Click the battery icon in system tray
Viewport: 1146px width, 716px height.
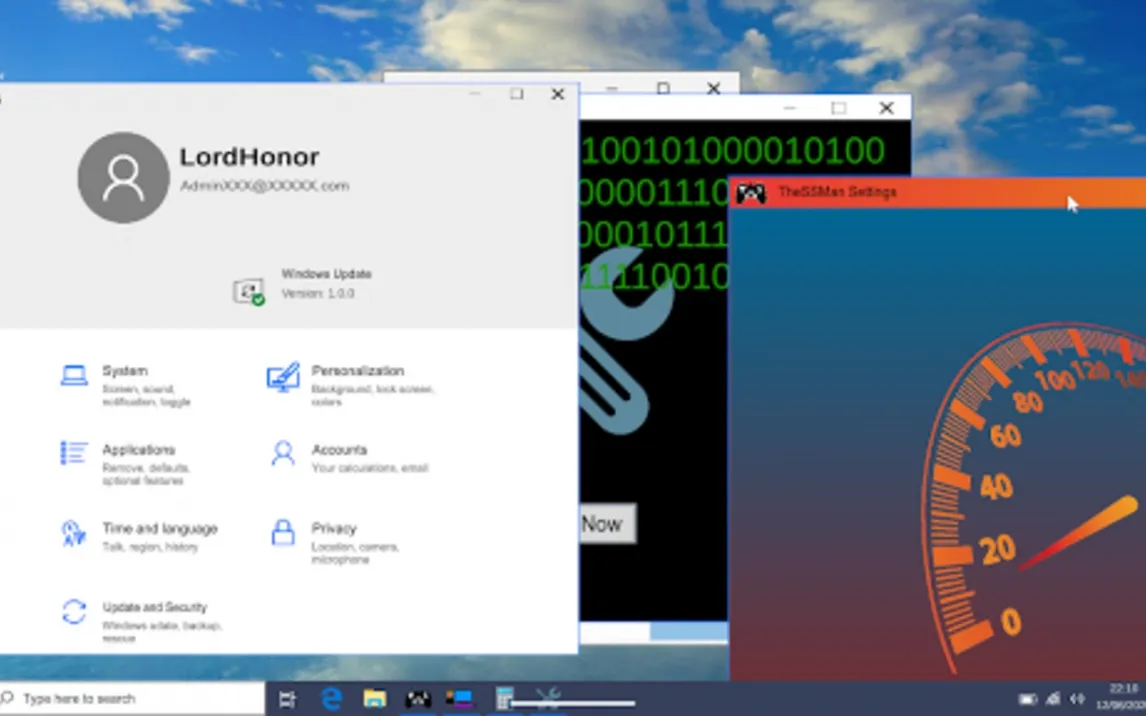pos(1028,699)
